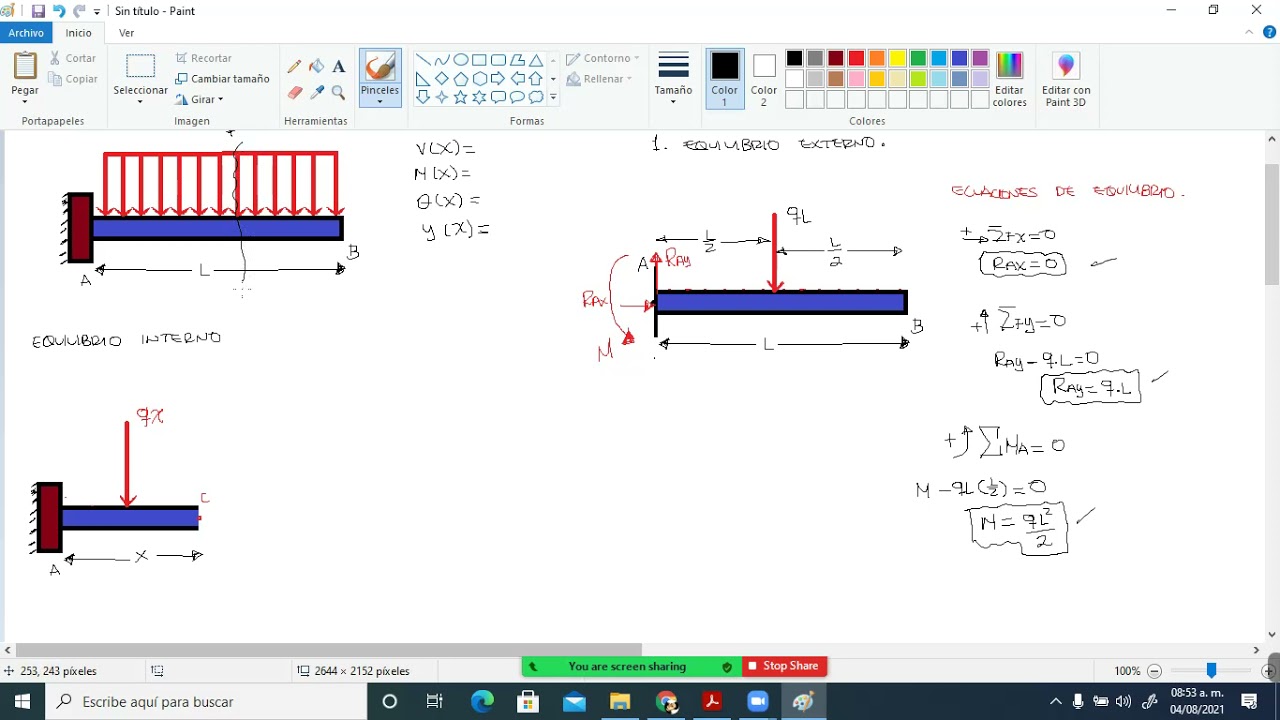Open the Windows Start menu
Viewport: 1280px width, 720px height.
tap(22, 702)
